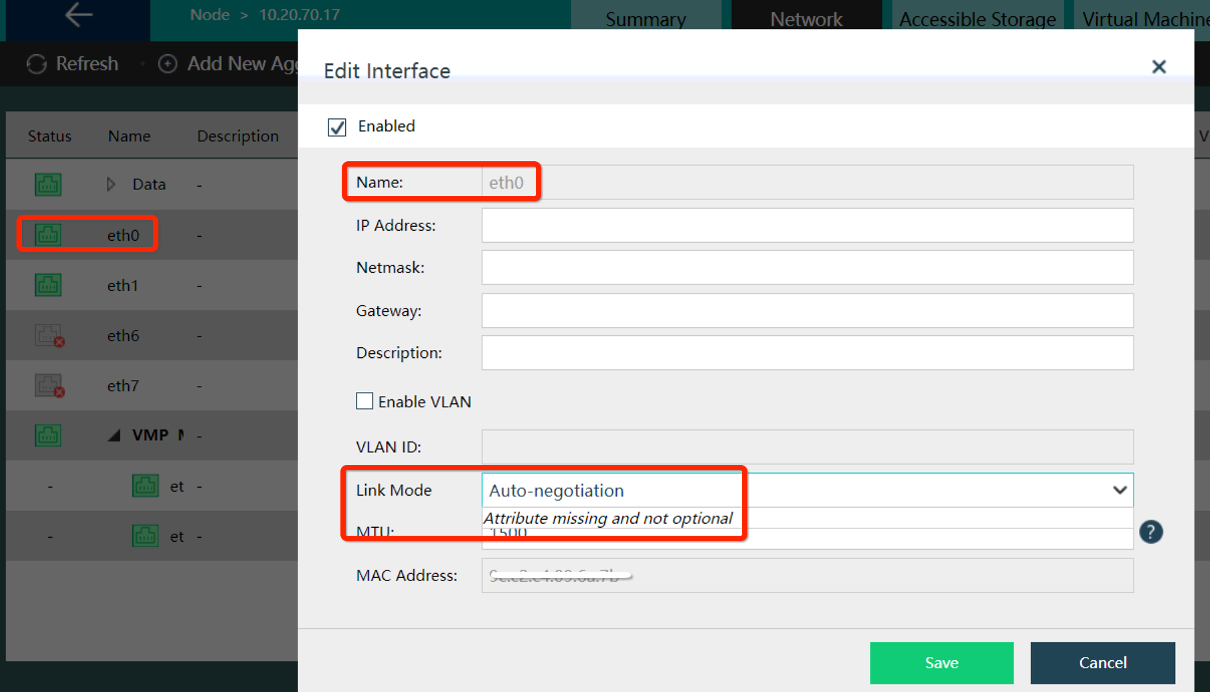Screen dimensions: 1210x697
Task: Click the MTU input field
Action: 807,538
